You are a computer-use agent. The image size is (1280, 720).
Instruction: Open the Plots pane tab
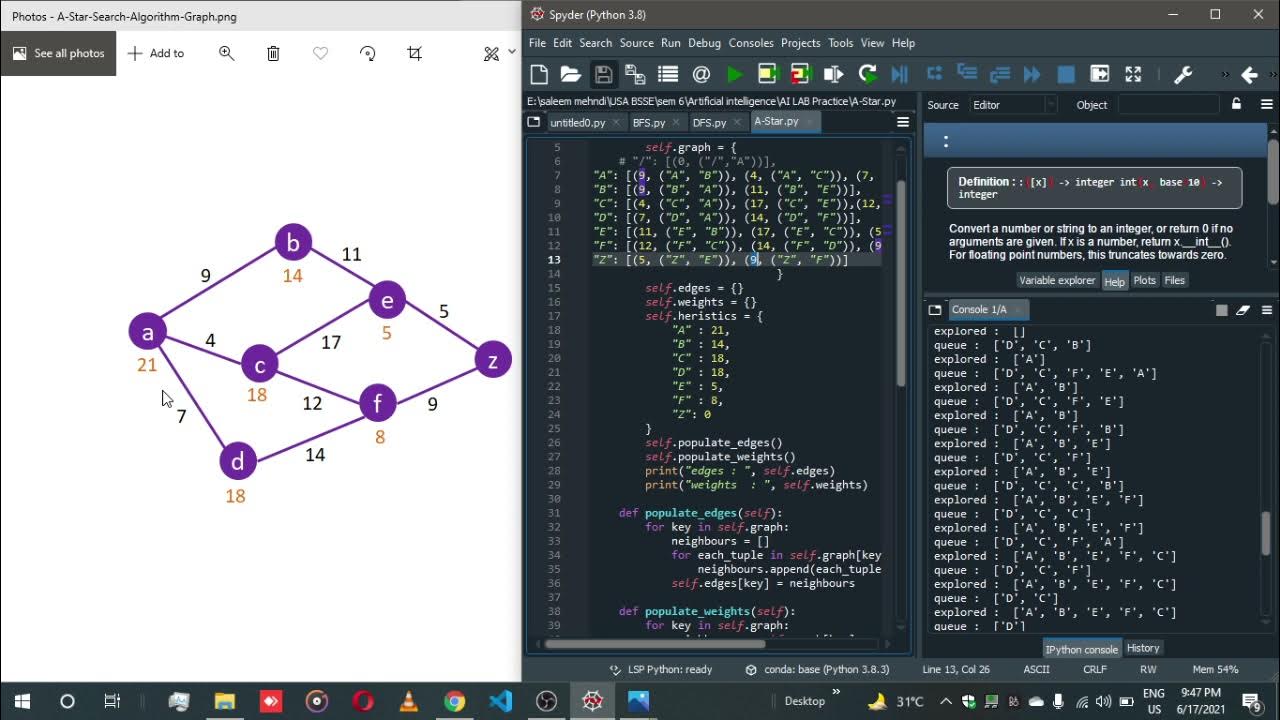1144,280
